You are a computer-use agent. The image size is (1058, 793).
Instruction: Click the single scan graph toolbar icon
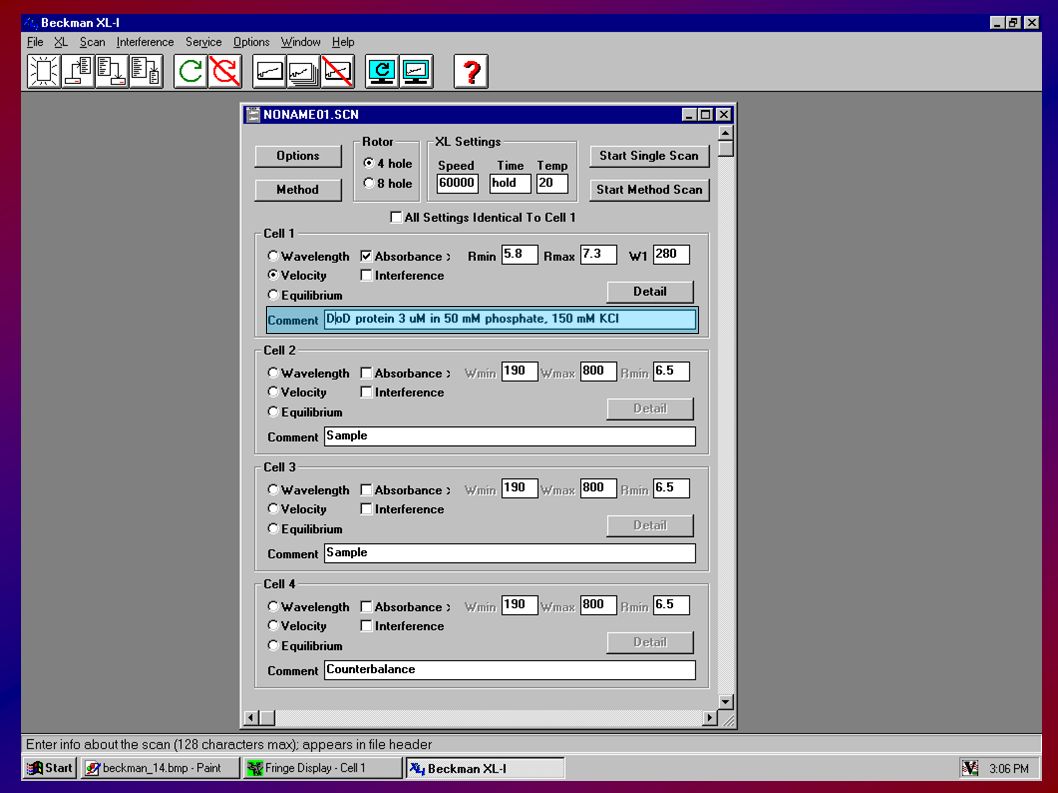pos(269,71)
